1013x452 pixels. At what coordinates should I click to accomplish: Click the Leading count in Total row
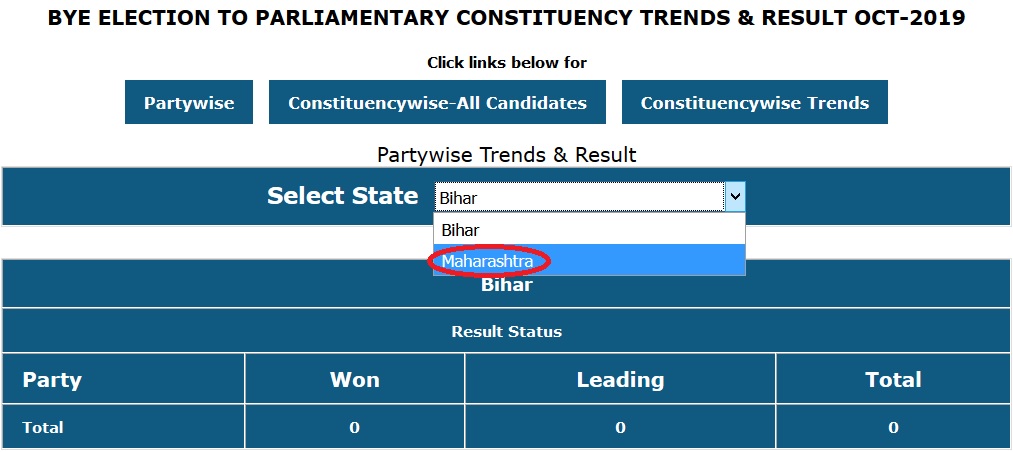(620, 427)
